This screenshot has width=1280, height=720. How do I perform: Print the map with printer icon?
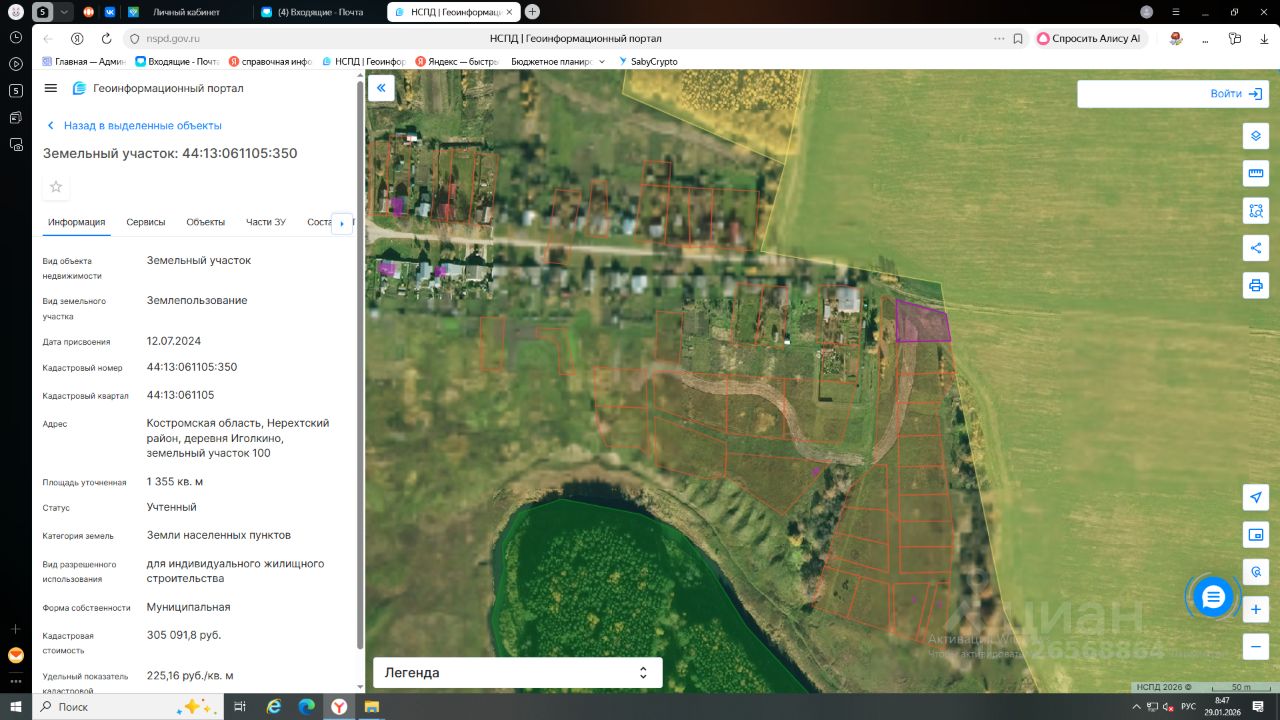(x=1256, y=285)
